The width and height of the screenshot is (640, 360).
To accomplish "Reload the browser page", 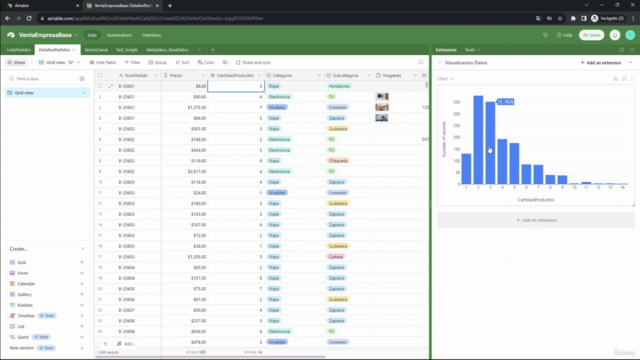I will pos(29,18).
